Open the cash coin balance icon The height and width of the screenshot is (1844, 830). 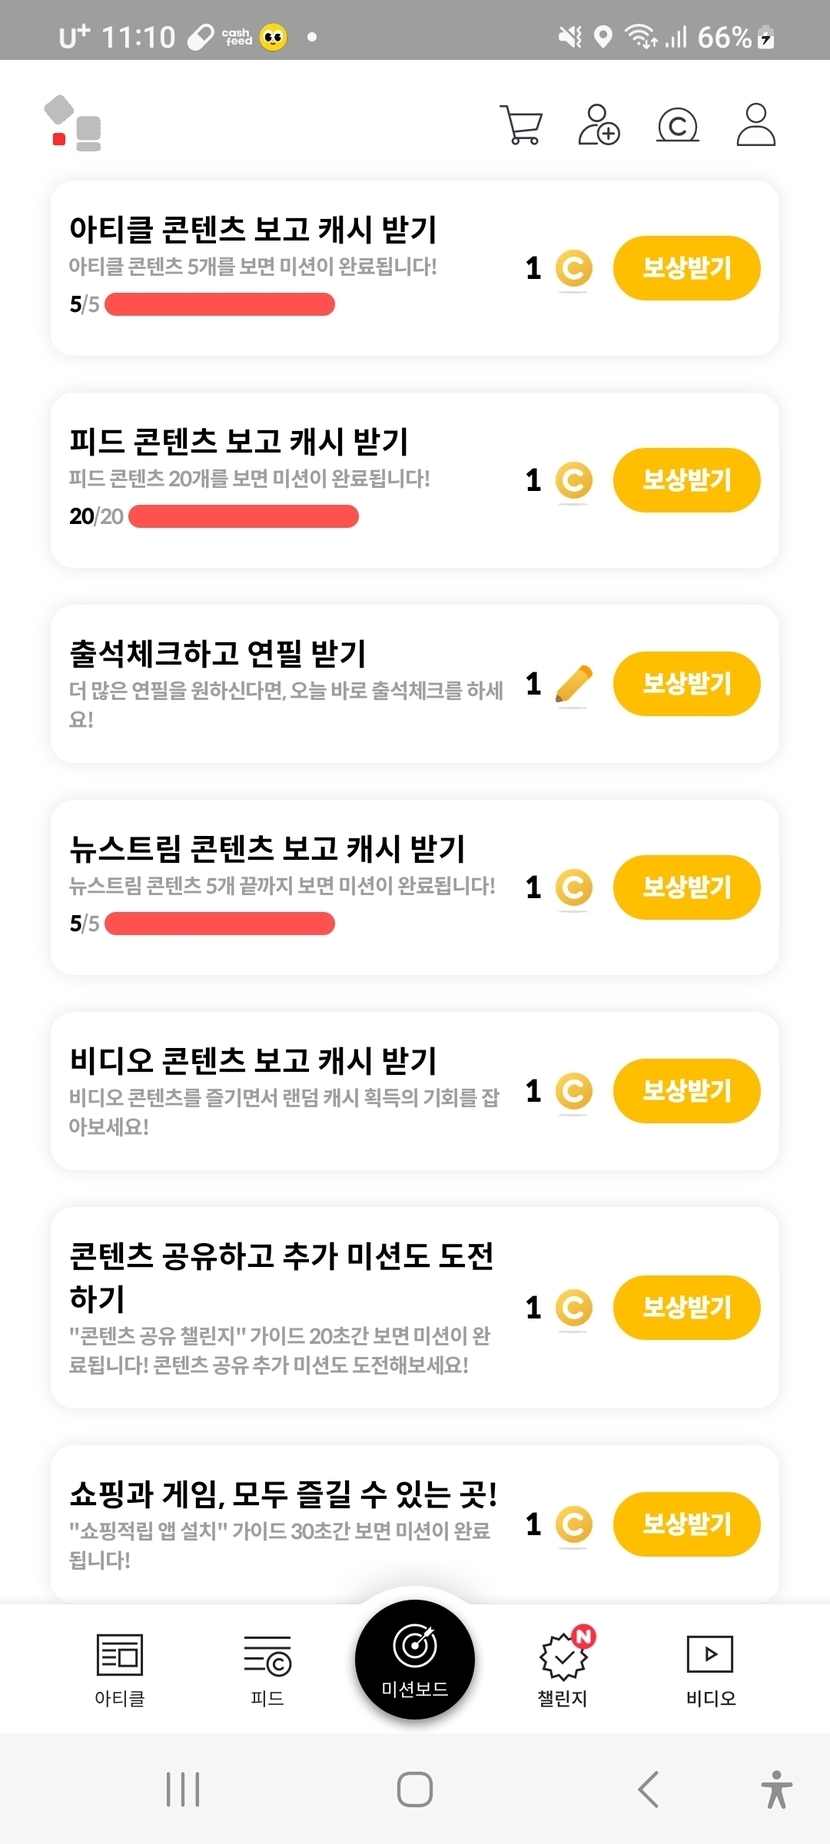[x=677, y=126]
